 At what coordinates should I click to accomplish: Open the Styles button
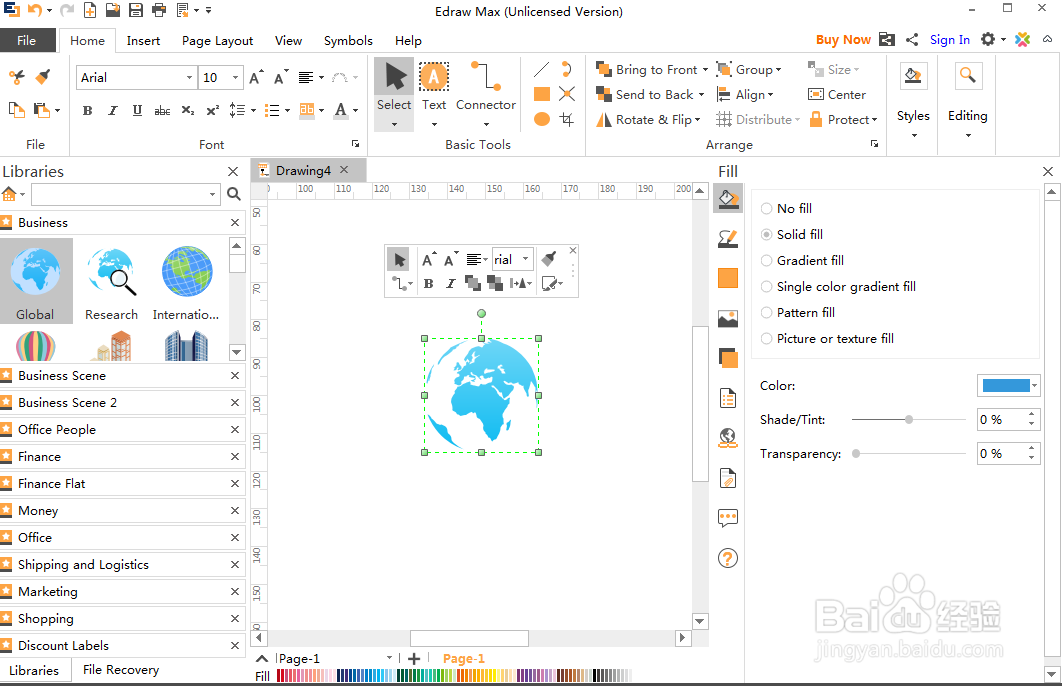pos(913,100)
